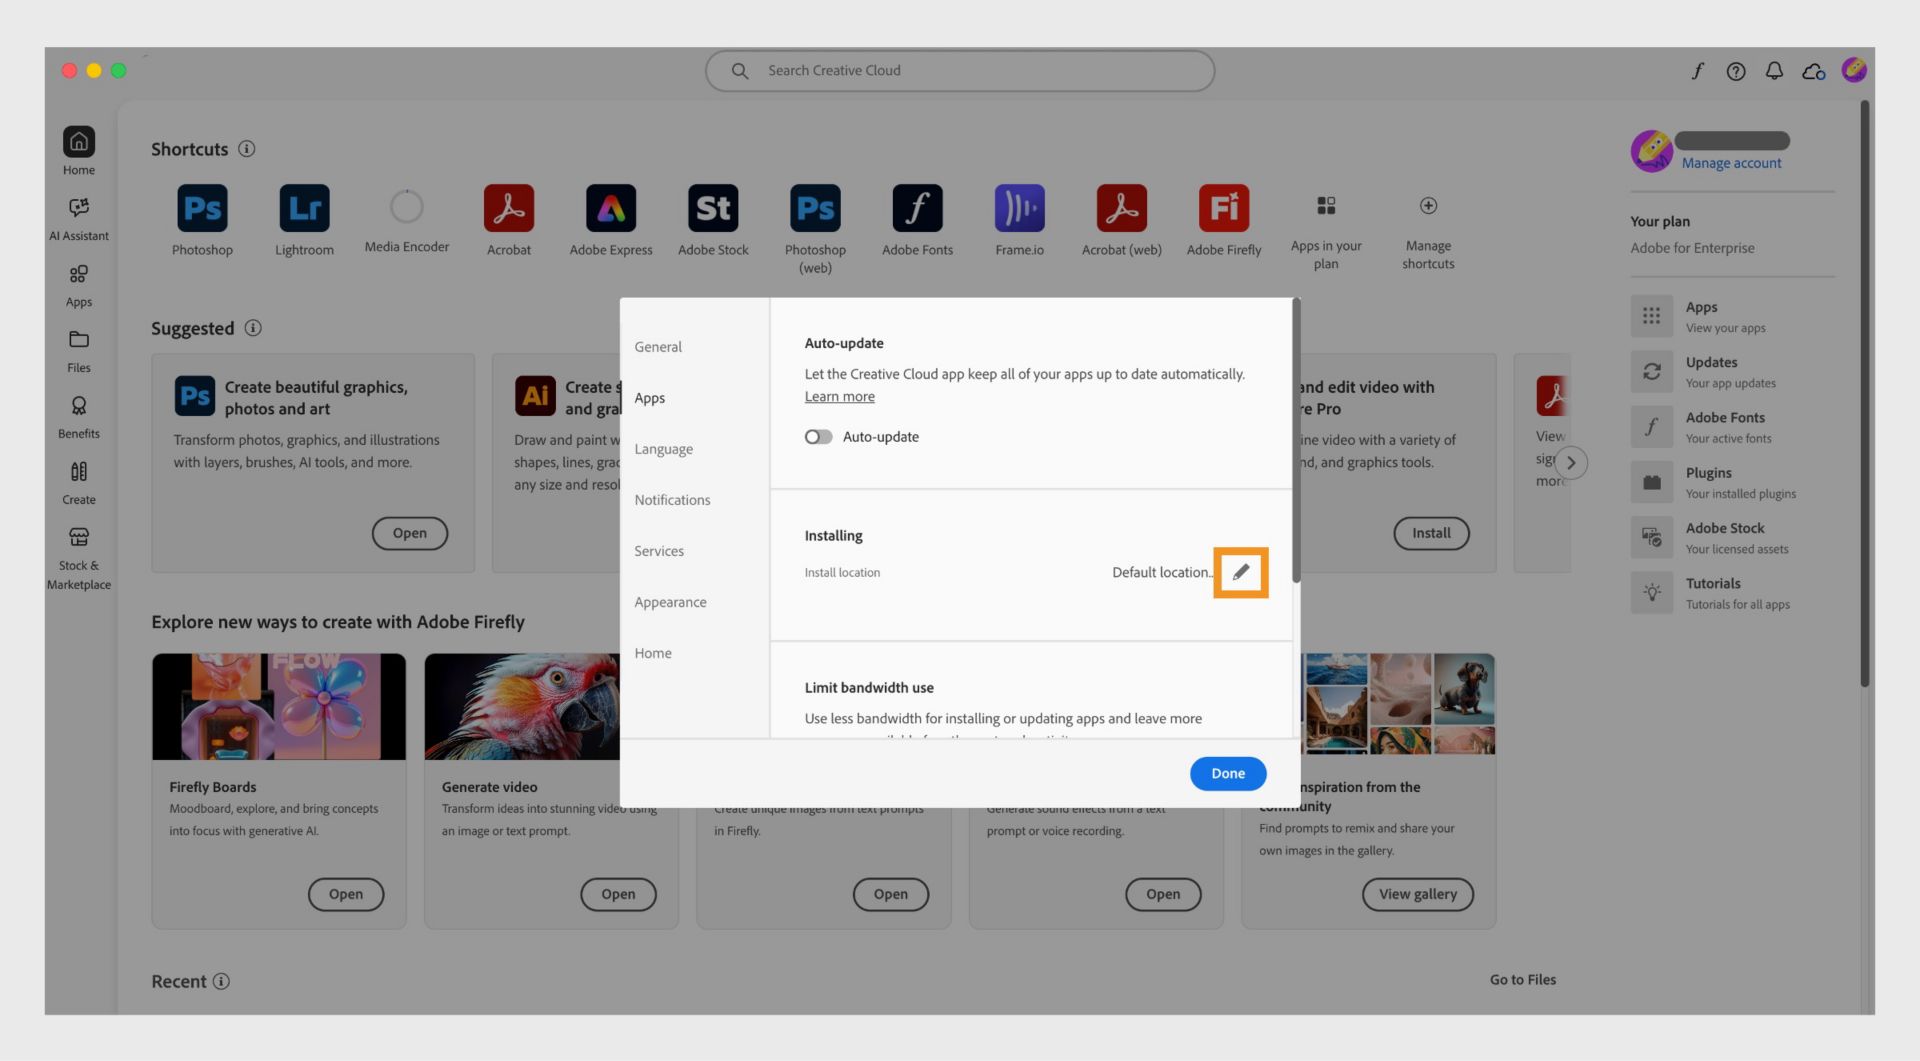
Task: Open Tutorials in the right panel
Action: (1731, 592)
